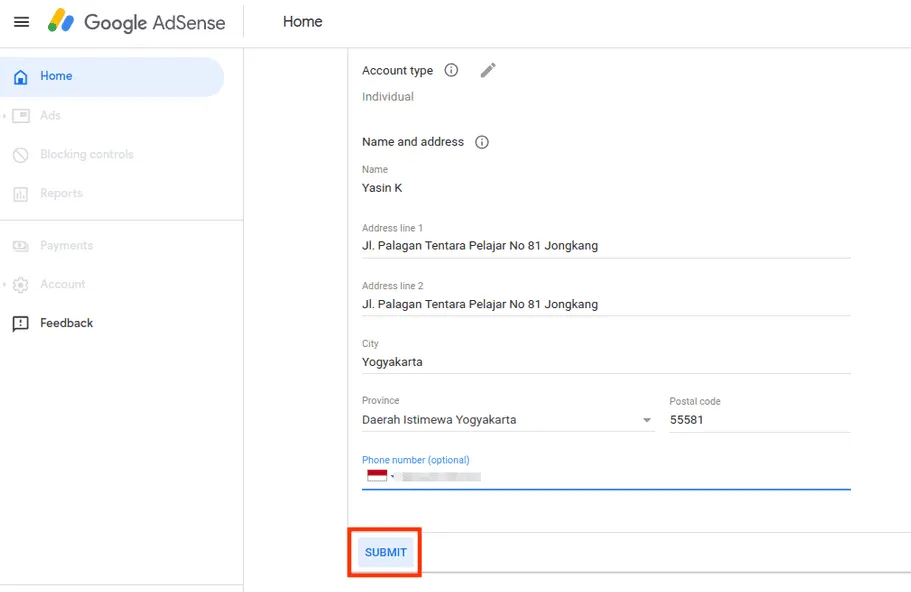Click the info icon next to Name and address
911x592 pixels.
coord(482,142)
